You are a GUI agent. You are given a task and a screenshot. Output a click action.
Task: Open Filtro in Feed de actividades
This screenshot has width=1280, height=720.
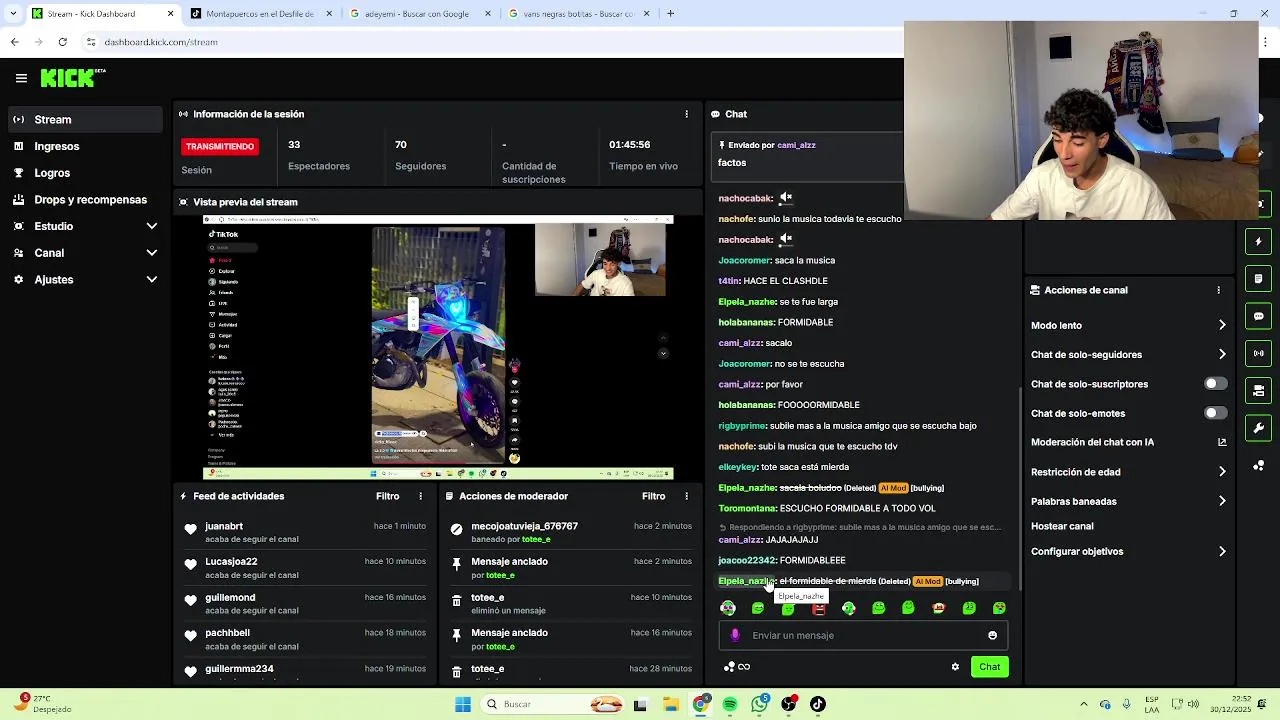(x=387, y=496)
